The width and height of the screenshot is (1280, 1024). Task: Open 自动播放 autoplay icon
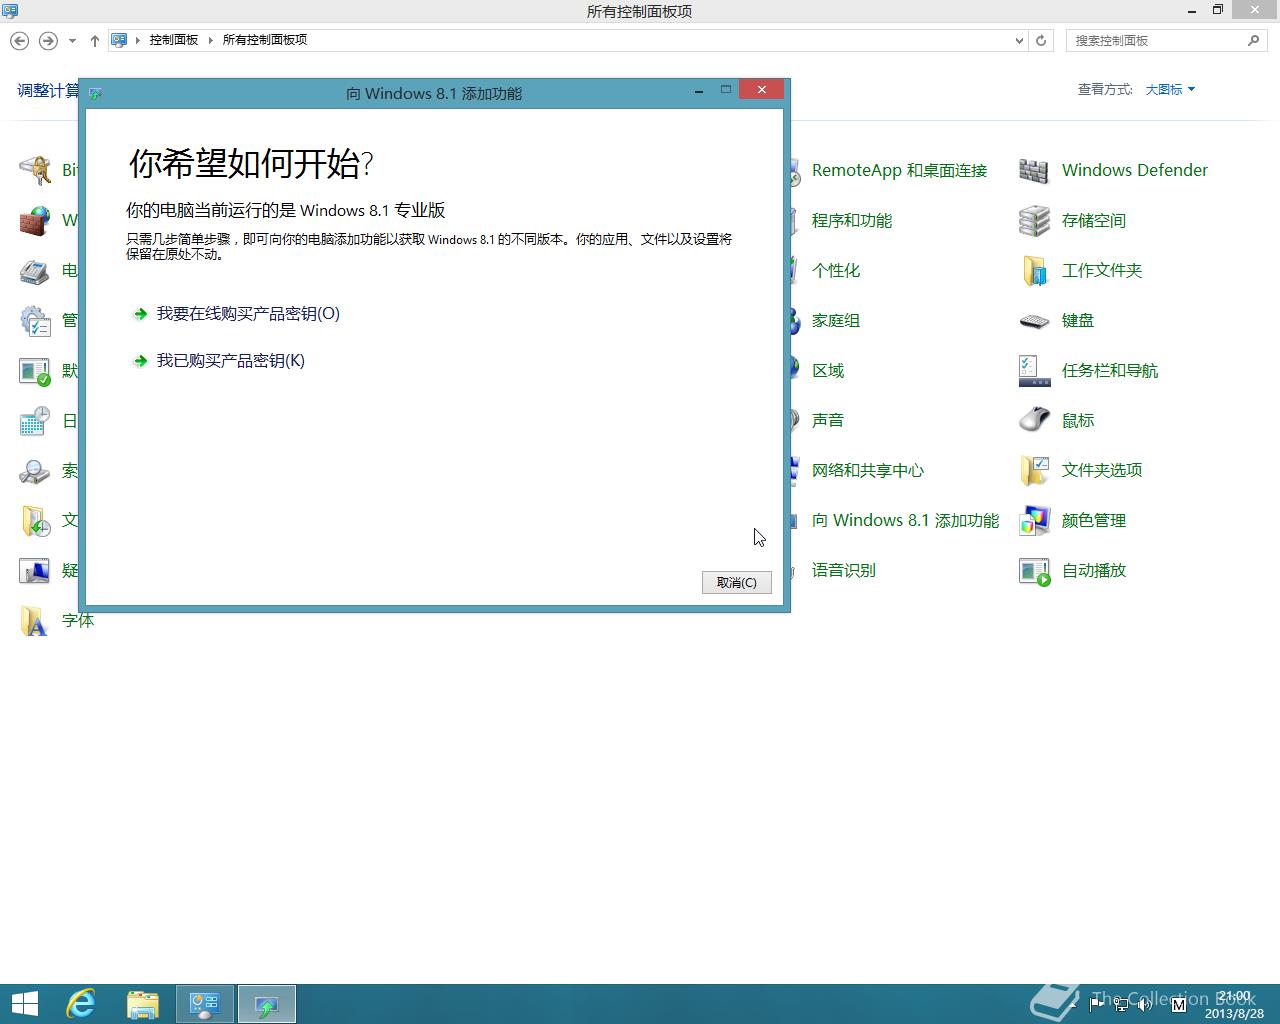pos(1034,570)
